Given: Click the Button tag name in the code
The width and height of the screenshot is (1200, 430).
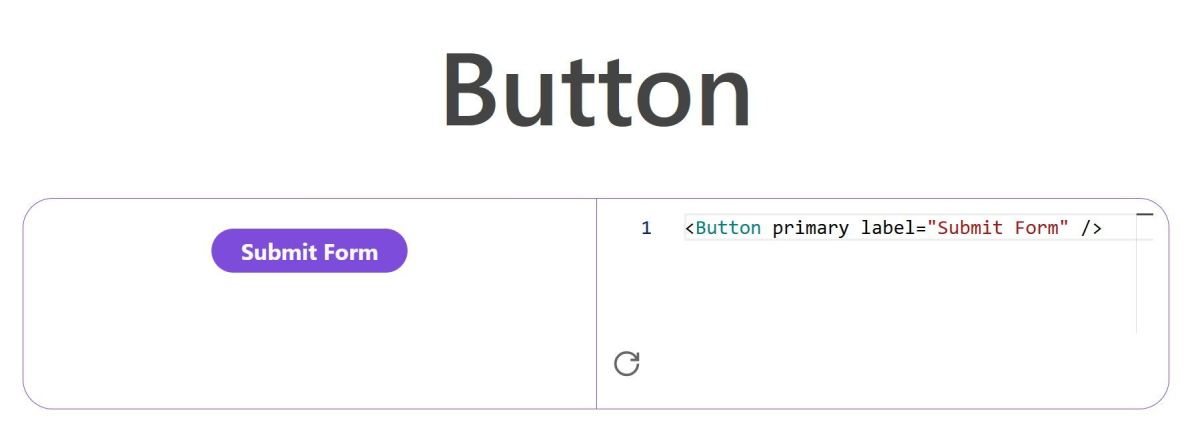Looking at the screenshot, I should tap(728, 228).
